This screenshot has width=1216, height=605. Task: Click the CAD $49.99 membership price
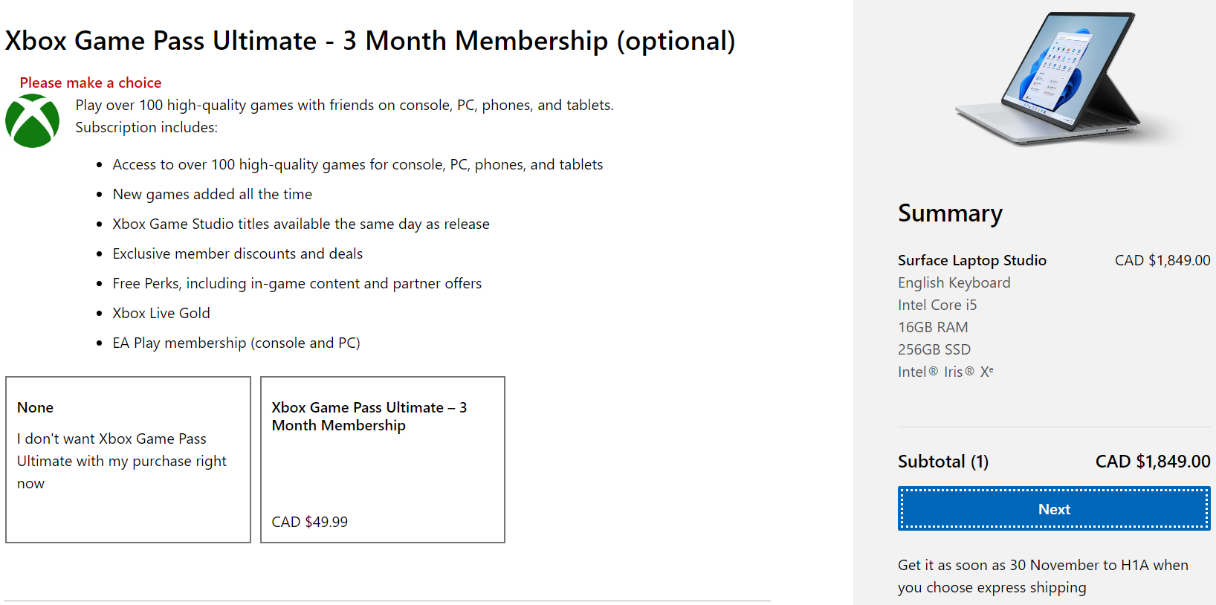(x=310, y=522)
